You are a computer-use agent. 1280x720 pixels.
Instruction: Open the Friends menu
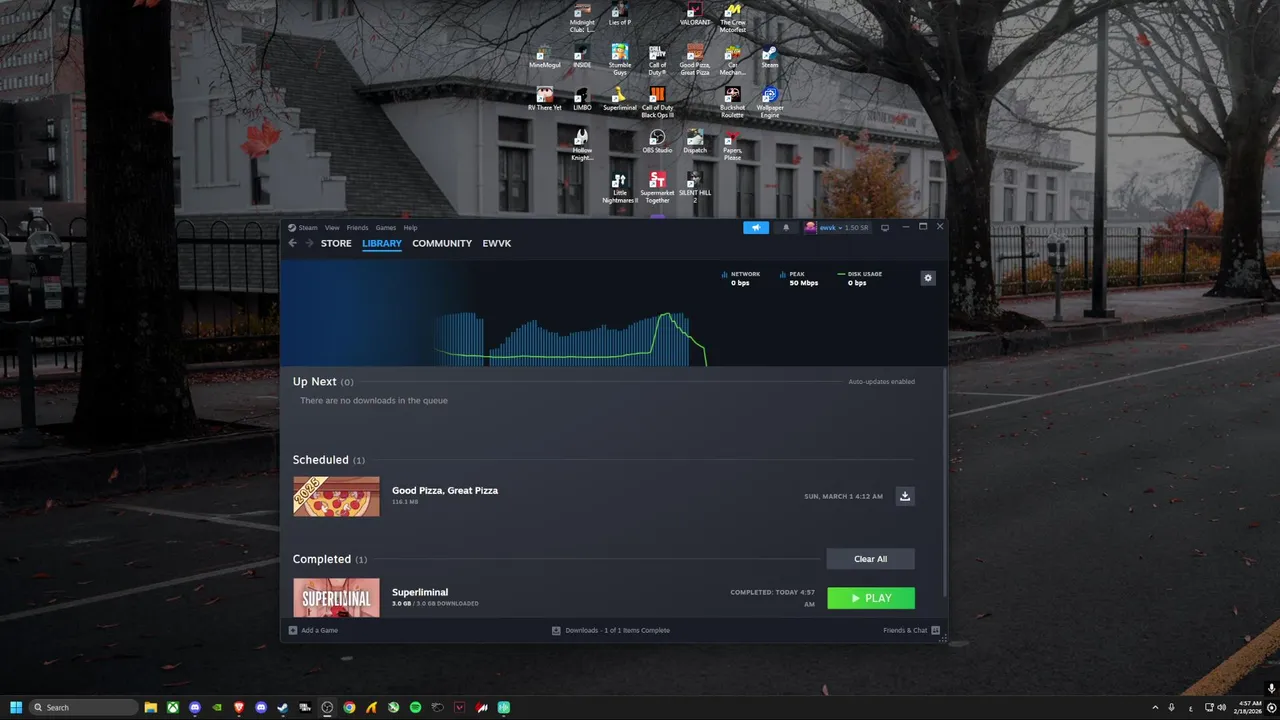pos(357,228)
